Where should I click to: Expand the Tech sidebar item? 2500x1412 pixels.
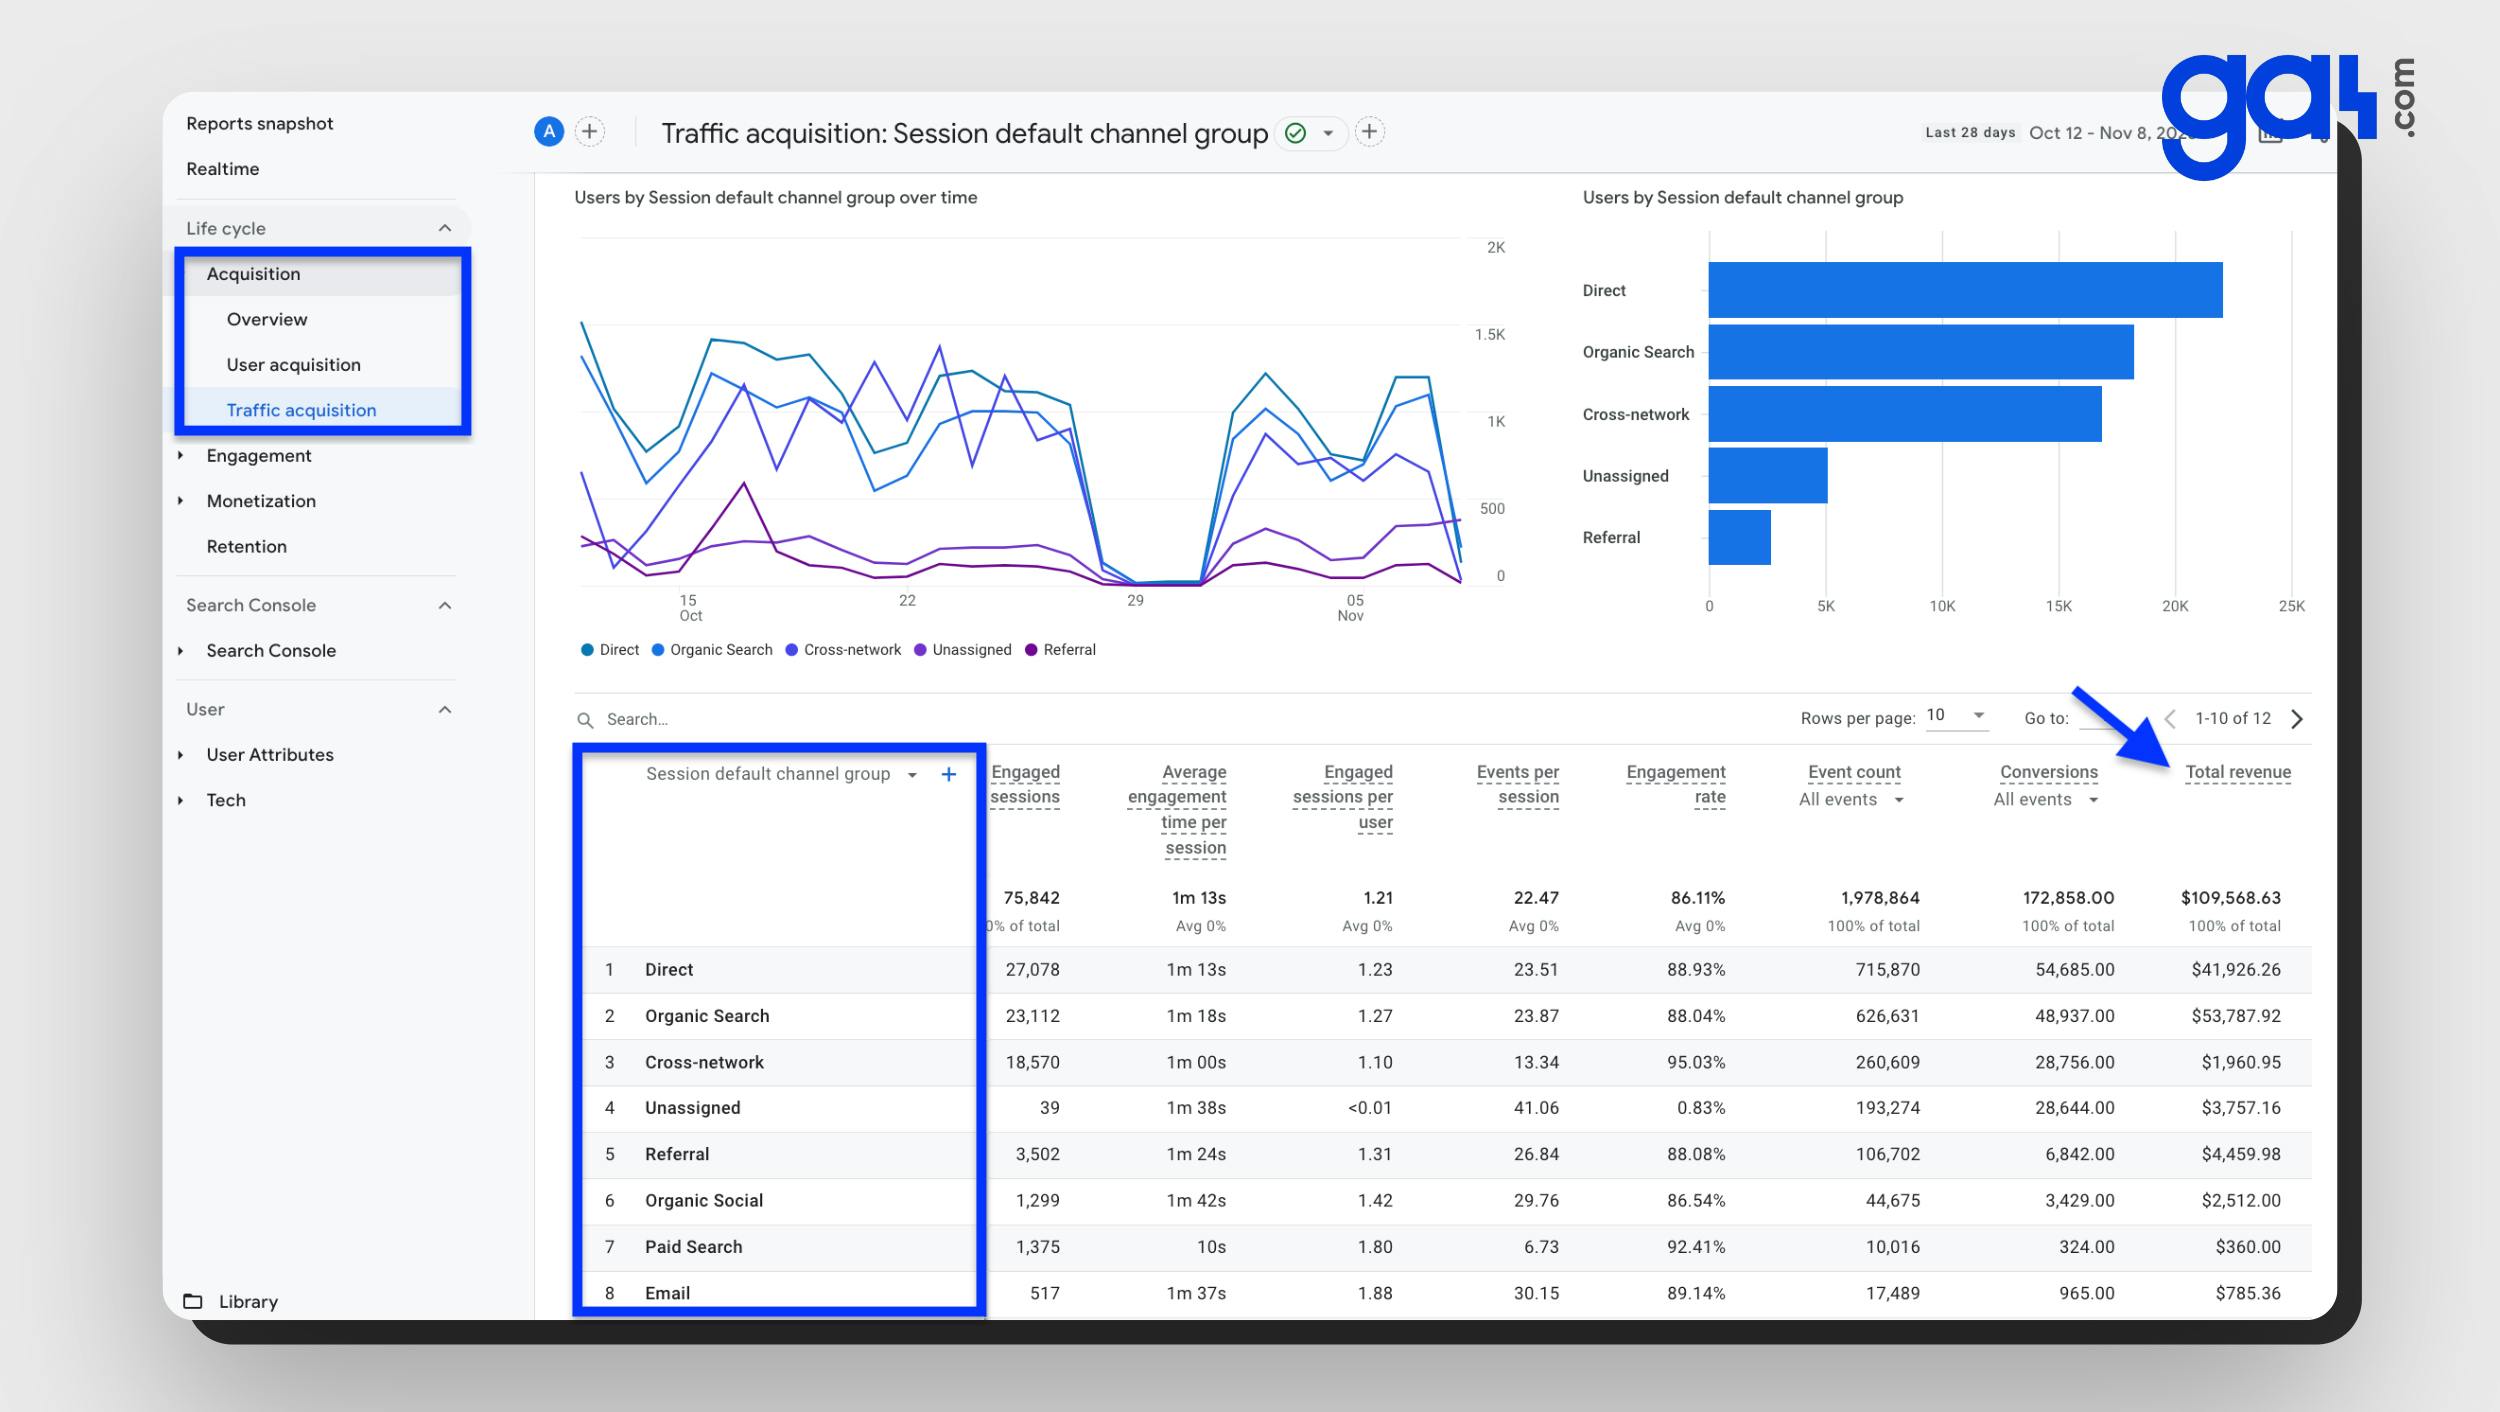pos(180,800)
